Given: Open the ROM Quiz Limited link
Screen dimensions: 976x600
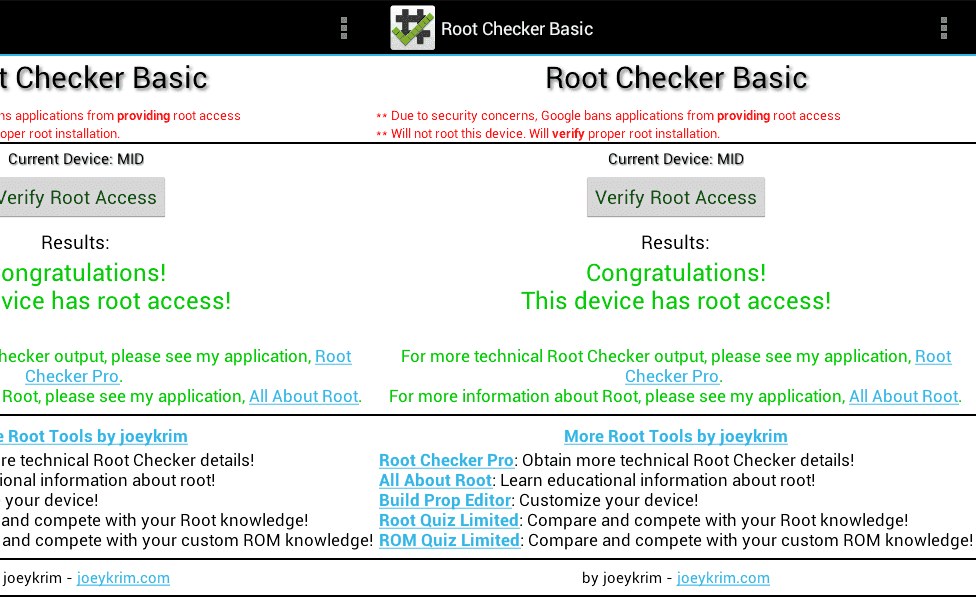Looking at the screenshot, I should click(x=449, y=540).
